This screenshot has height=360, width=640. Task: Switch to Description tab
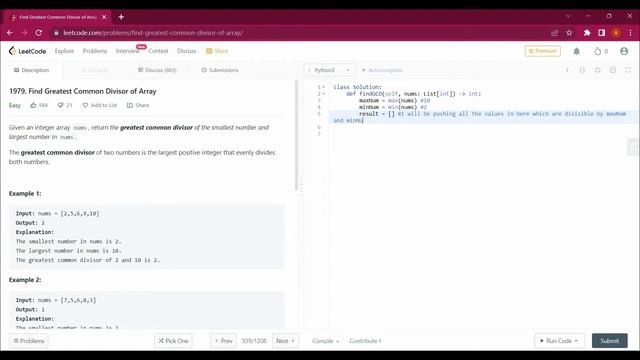pyautogui.click(x=31, y=70)
